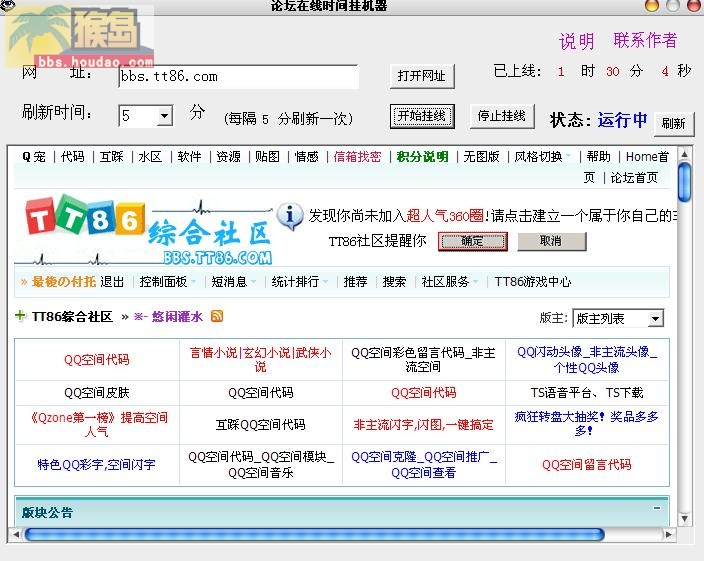Open the 刷新时间 minutes dropdown

pyautogui.click(x=165, y=116)
